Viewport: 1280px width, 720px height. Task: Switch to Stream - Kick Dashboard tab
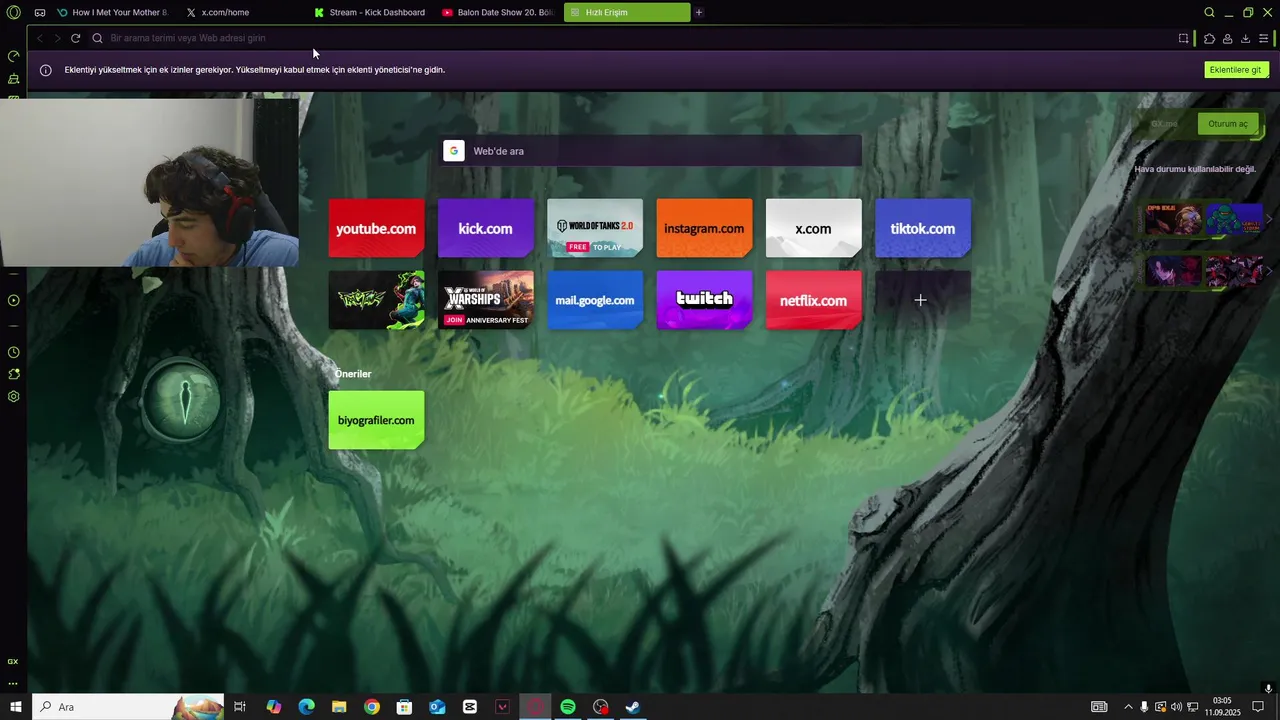pyautogui.click(x=369, y=12)
